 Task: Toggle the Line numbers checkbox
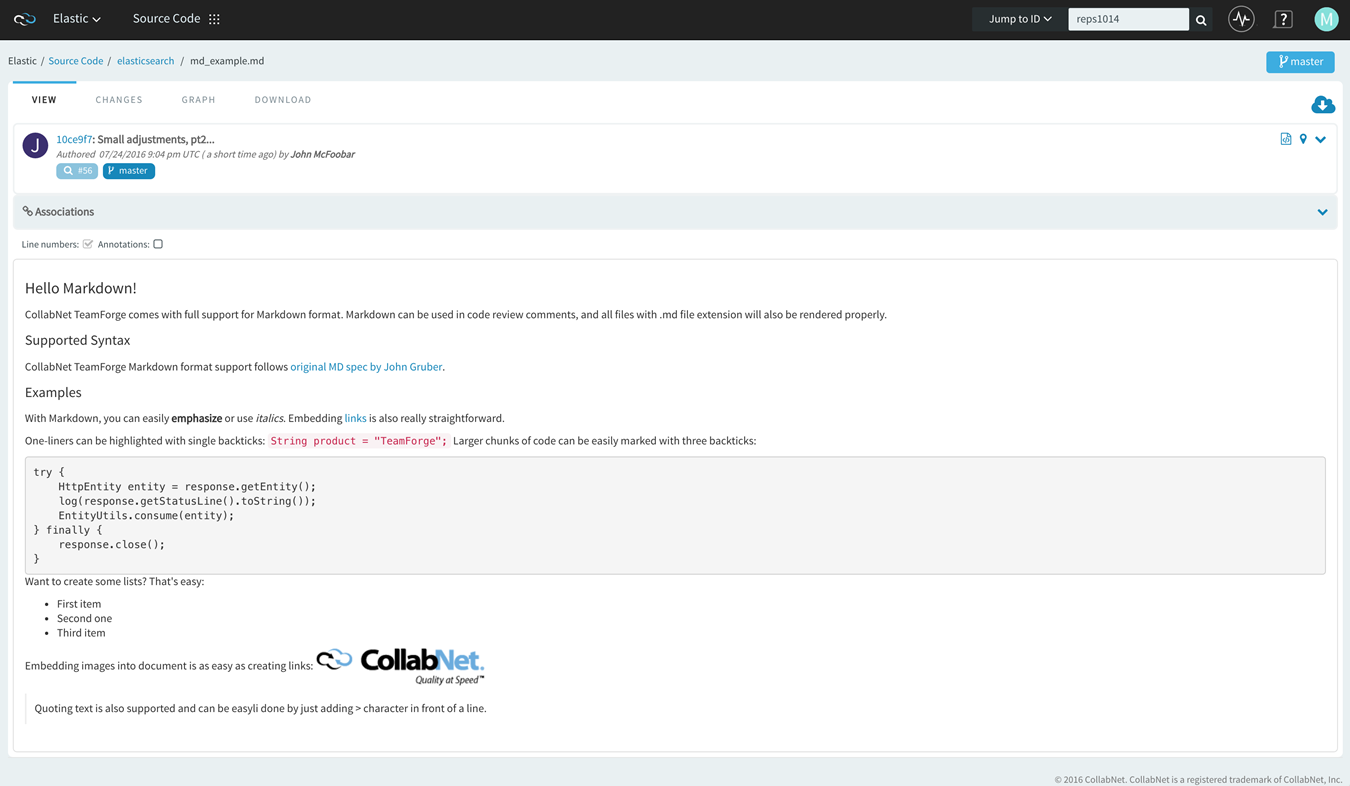(88, 244)
